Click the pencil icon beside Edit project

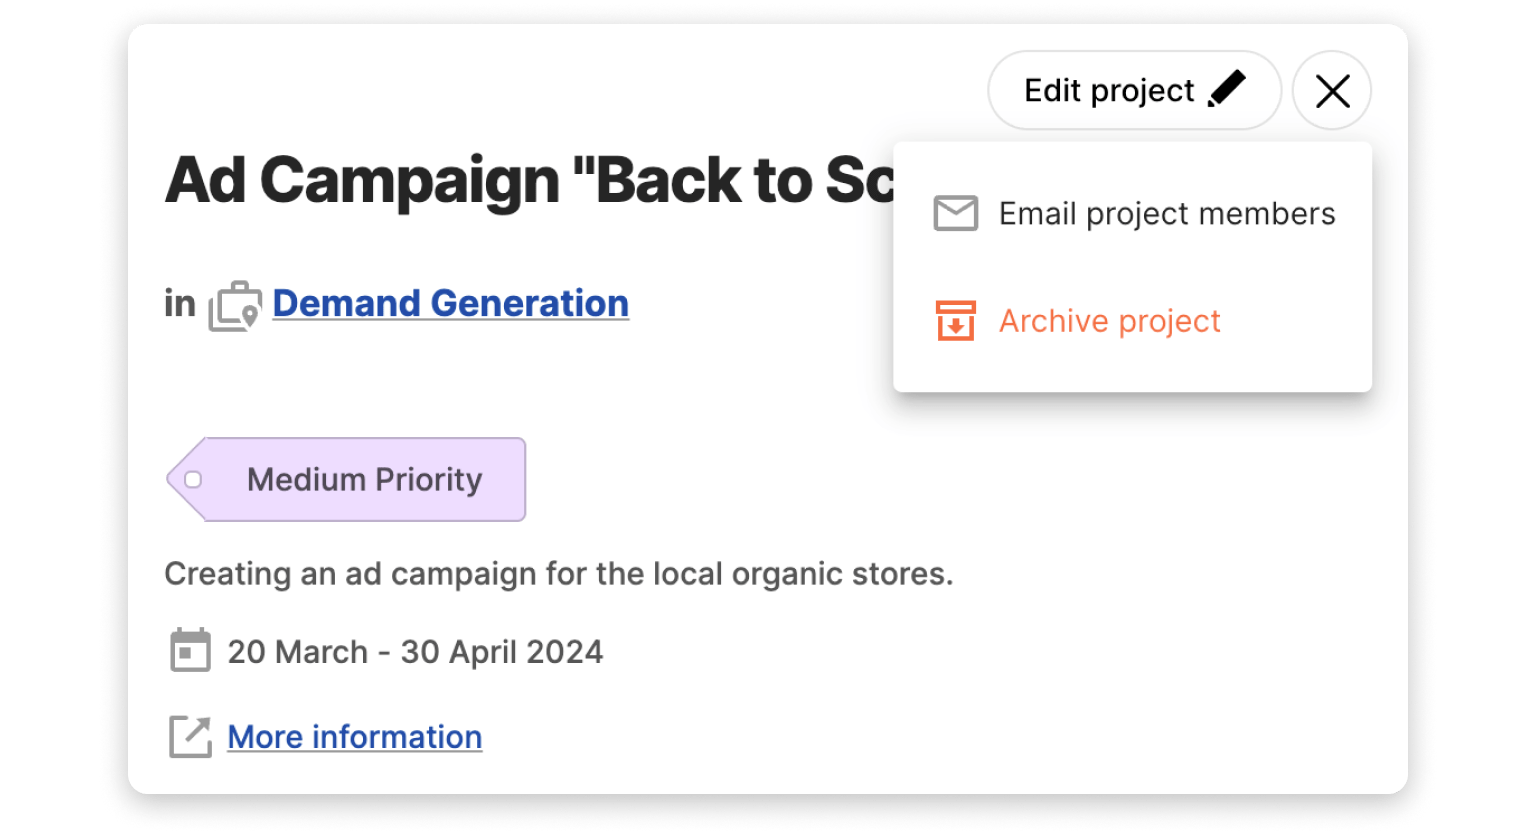click(x=1227, y=89)
